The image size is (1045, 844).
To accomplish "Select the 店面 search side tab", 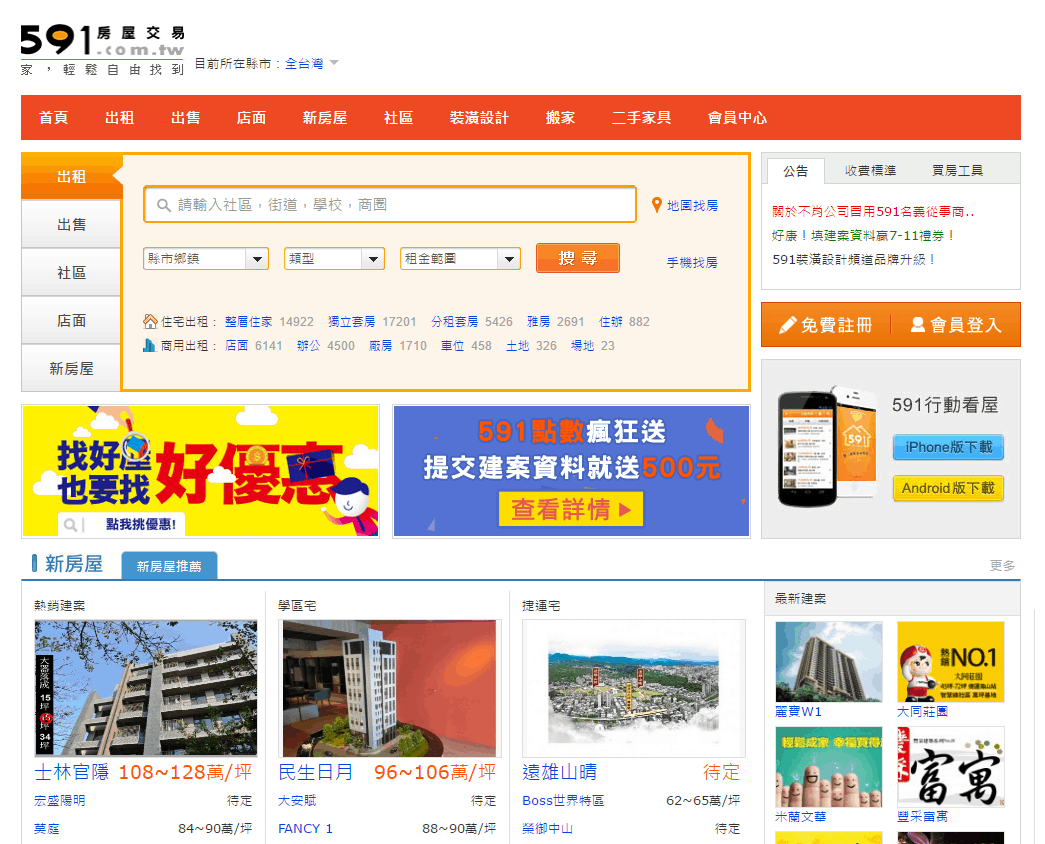I will click(x=71, y=321).
